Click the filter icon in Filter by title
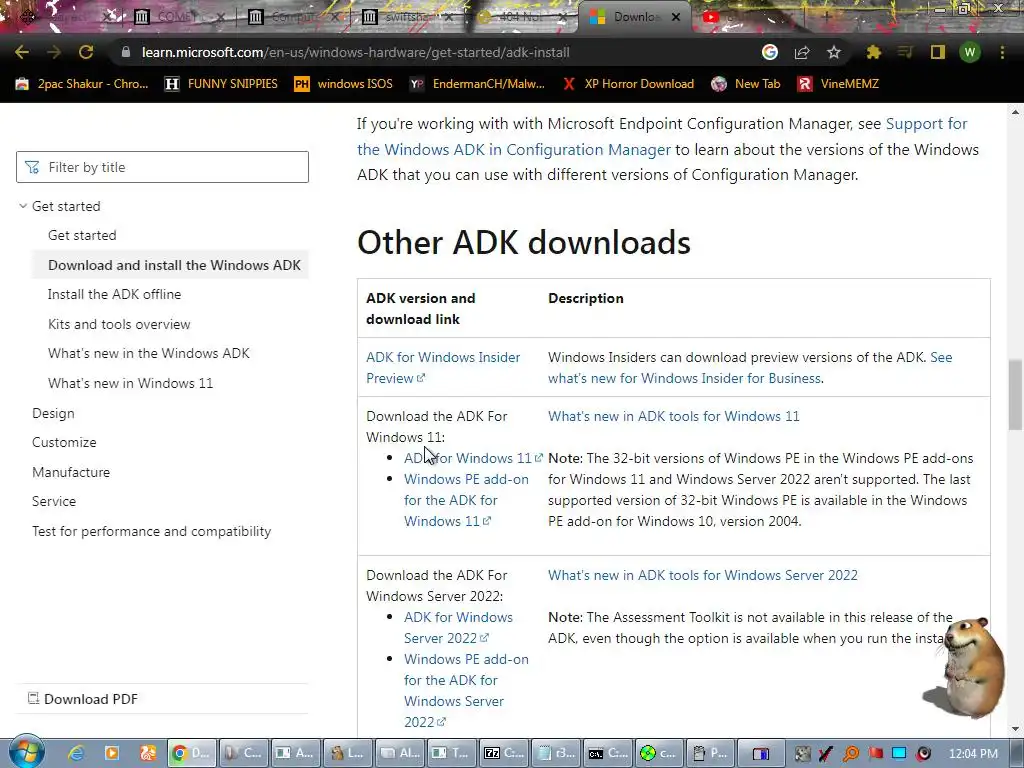The height and width of the screenshot is (768, 1024). [x=32, y=167]
